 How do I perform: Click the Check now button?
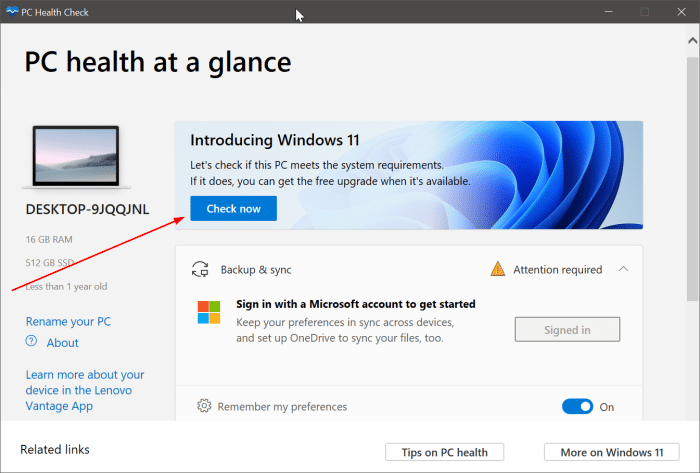coord(233,208)
